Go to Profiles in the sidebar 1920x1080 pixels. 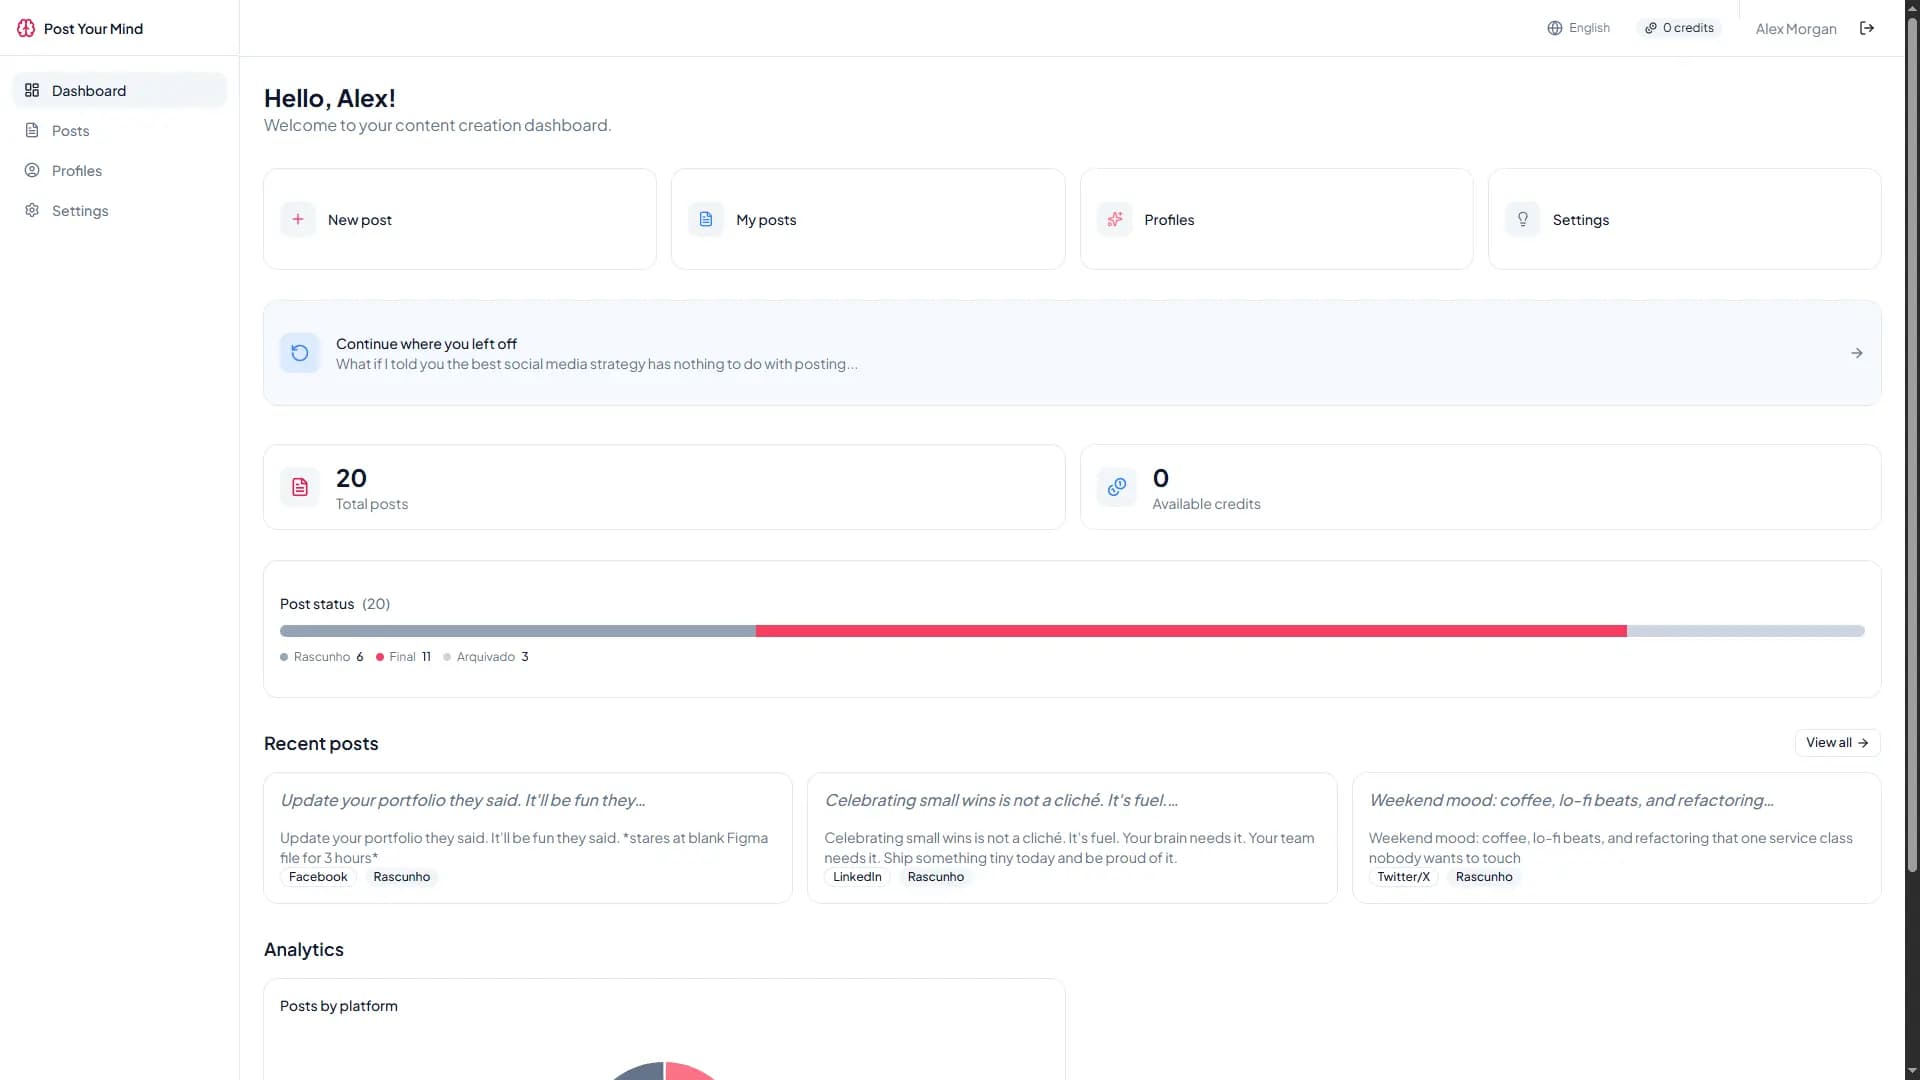click(x=119, y=170)
